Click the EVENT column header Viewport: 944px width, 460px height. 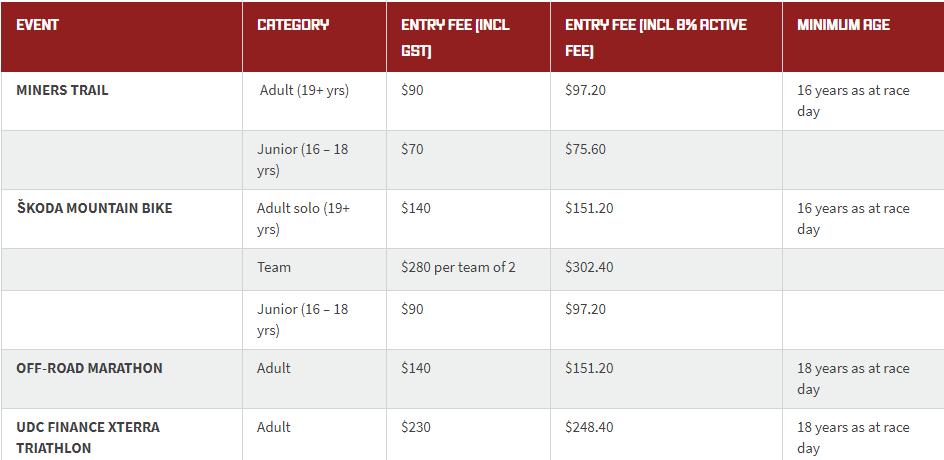122,37
